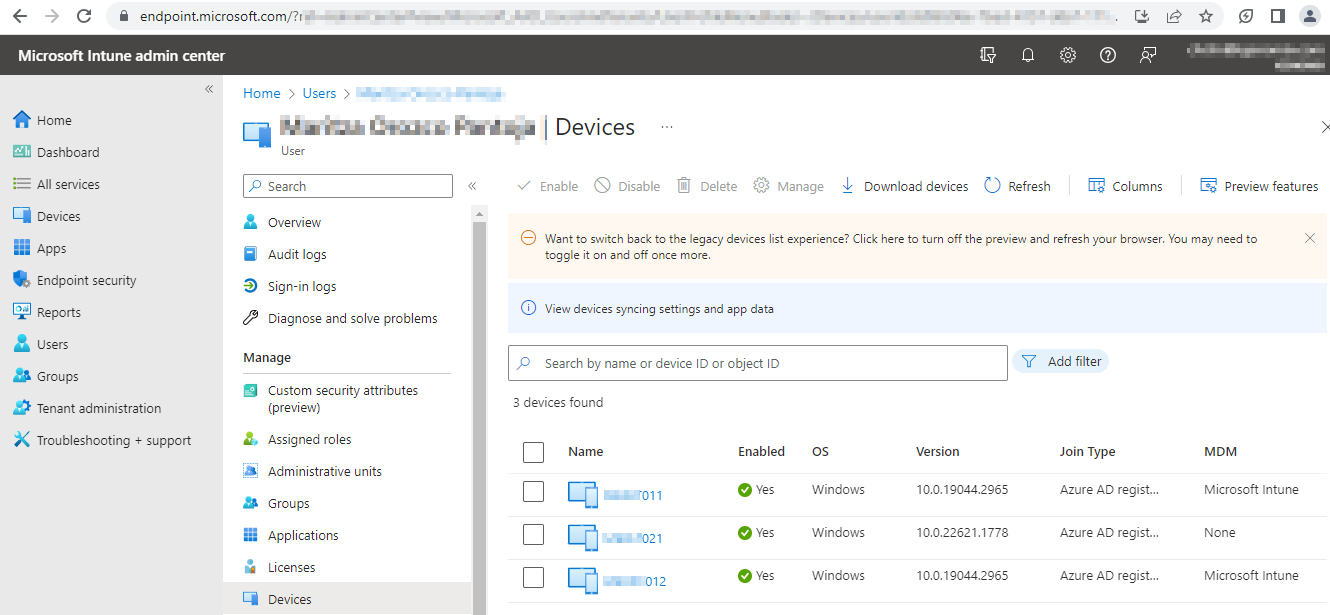Click the Manage toolbar command

[x=788, y=186]
